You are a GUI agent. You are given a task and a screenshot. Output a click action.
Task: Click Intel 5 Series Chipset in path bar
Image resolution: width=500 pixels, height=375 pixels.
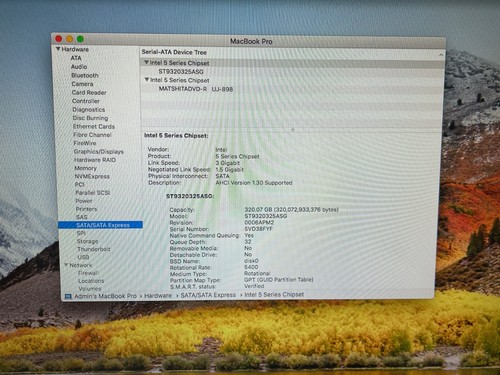tap(274, 294)
